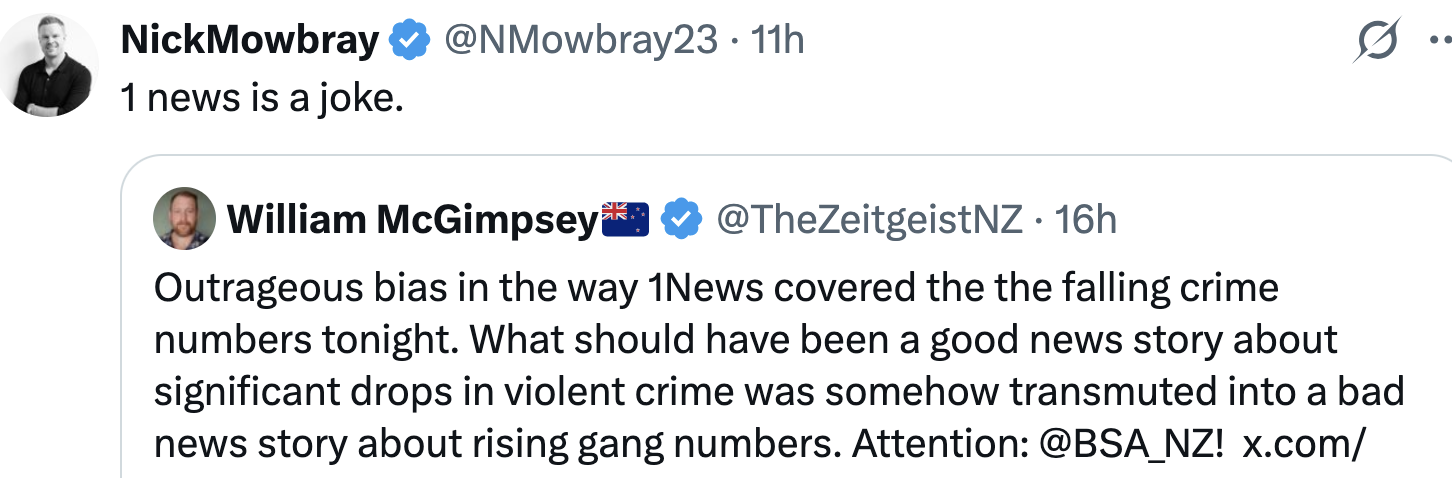The height and width of the screenshot is (478, 1452).
Task: Click William McGimpsey's small avatar
Action: [x=185, y=219]
